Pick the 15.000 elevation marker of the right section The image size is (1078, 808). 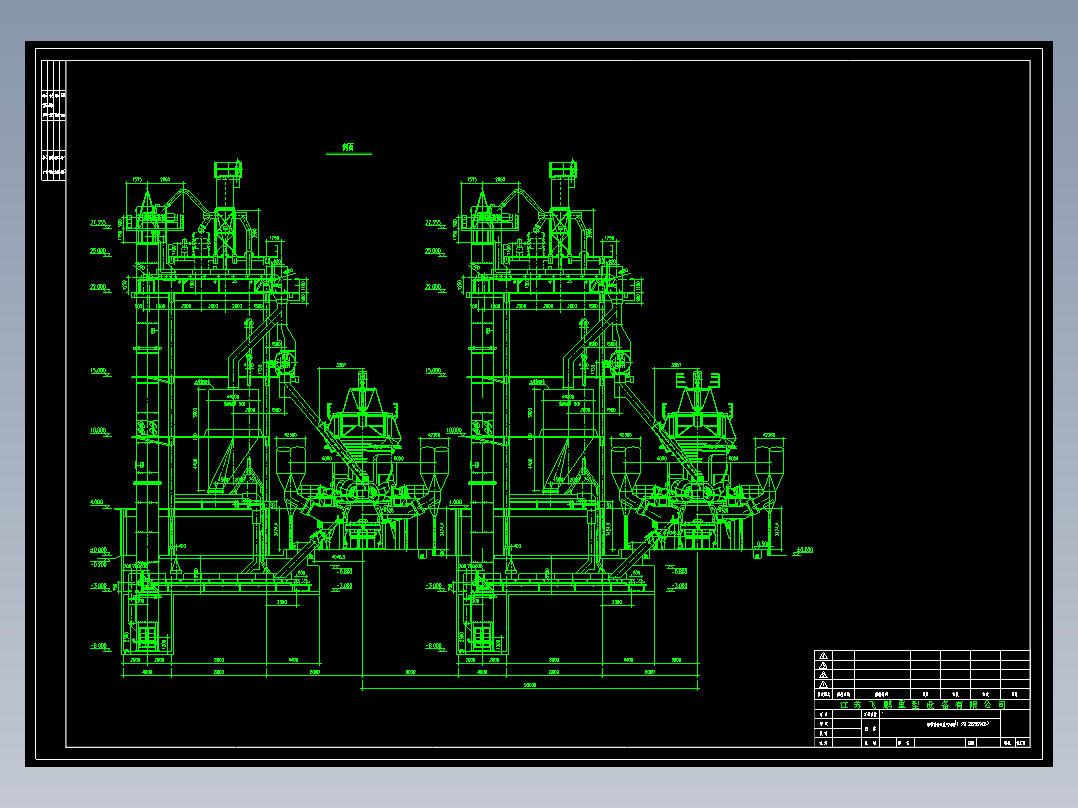pyautogui.click(x=435, y=372)
